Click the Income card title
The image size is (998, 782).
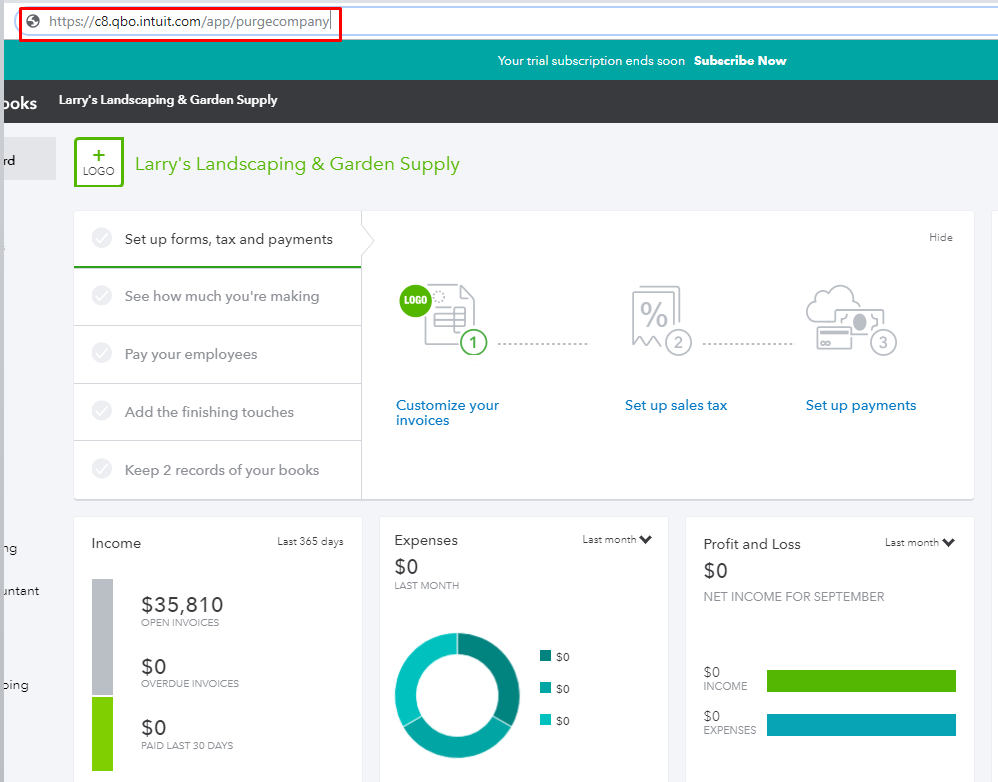[116, 543]
